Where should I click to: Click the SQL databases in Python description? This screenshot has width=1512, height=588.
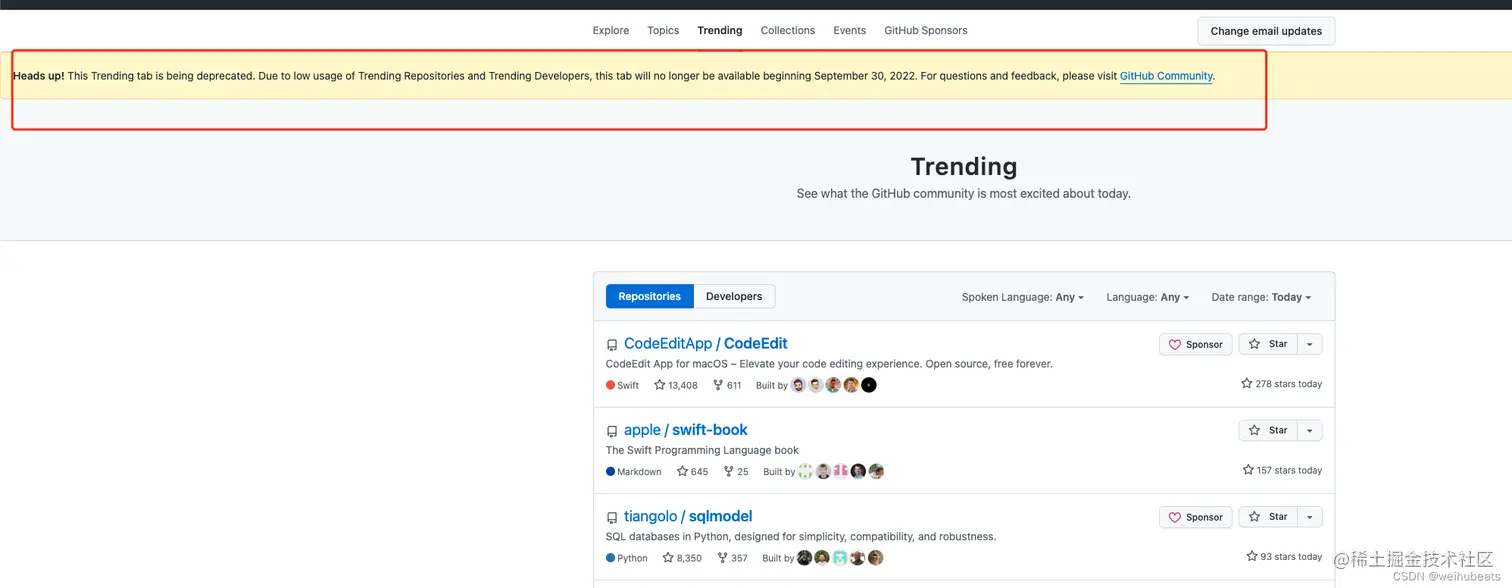tap(801, 536)
